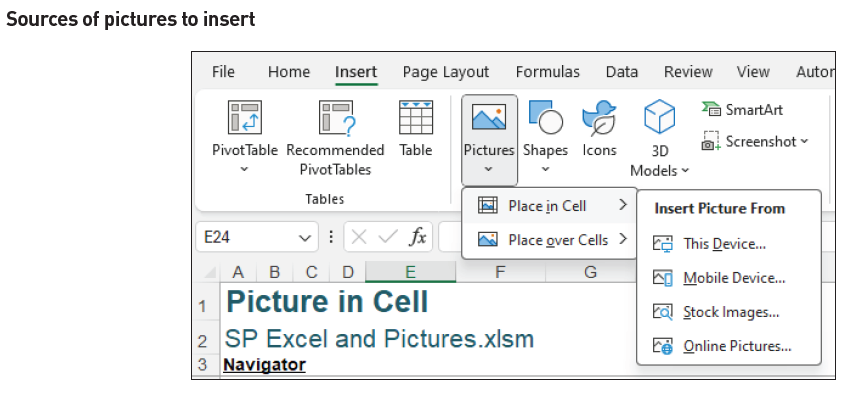This screenshot has width=846, height=409.
Task: Choose Place in Cell text label
Action: pos(547,206)
